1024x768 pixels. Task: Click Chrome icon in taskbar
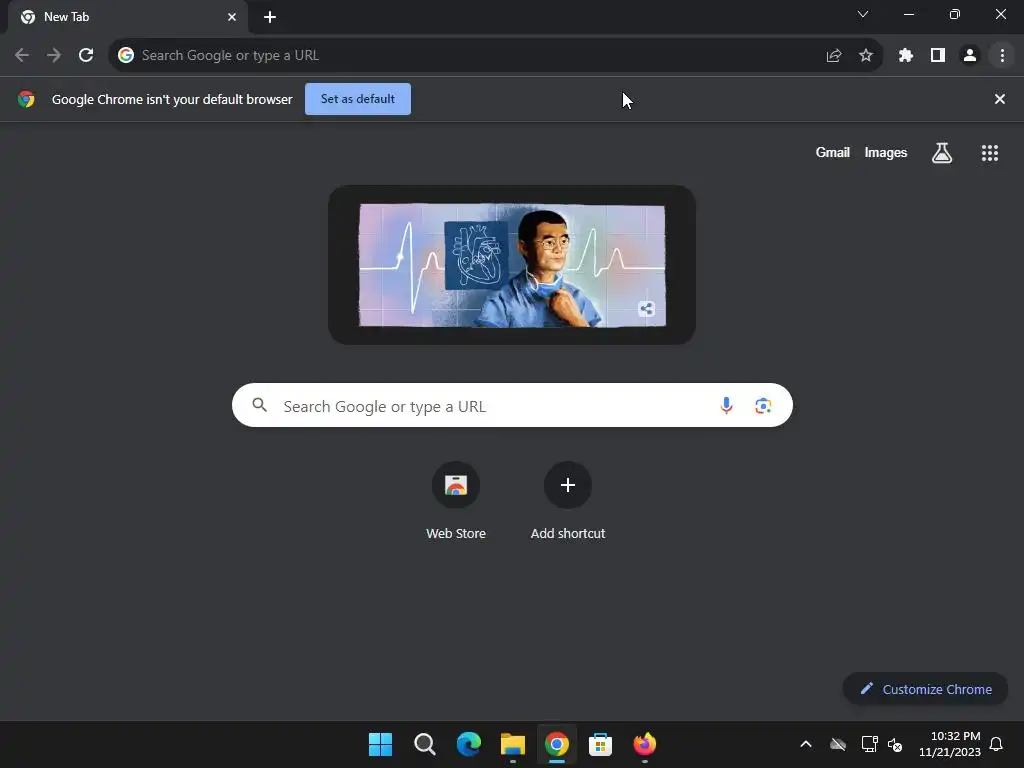tap(557, 744)
